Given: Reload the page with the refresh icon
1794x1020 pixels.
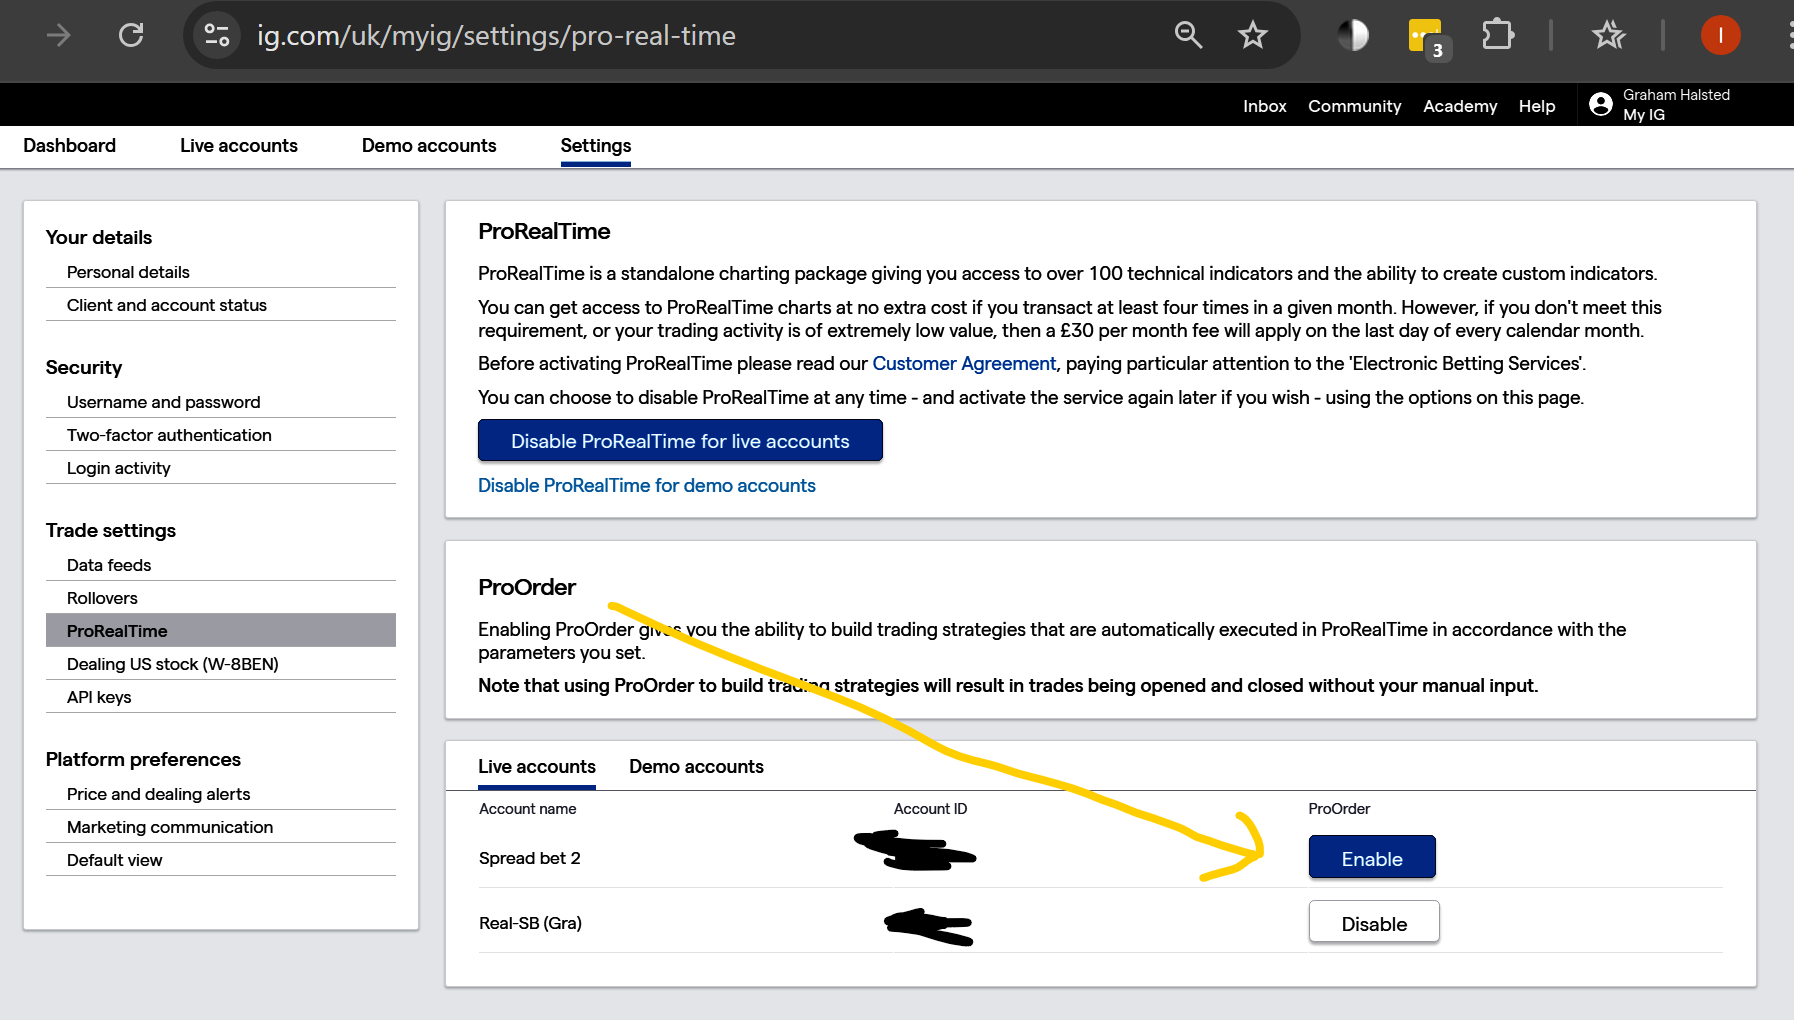Looking at the screenshot, I should pos(131,36).
